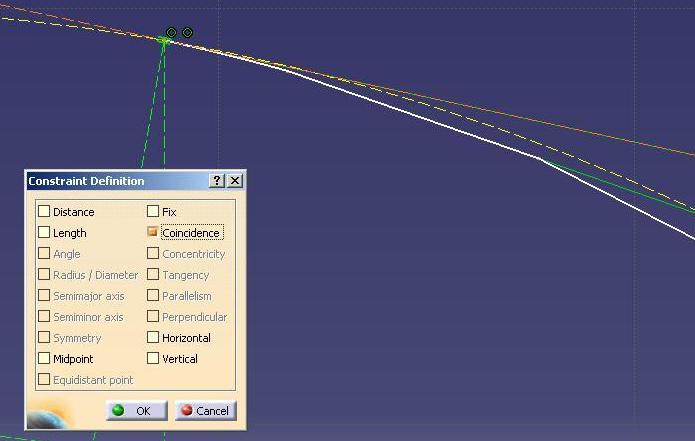Uncheck the Coincidence checkbox
The height and width of the screenshot is (441, 695).
153,232
